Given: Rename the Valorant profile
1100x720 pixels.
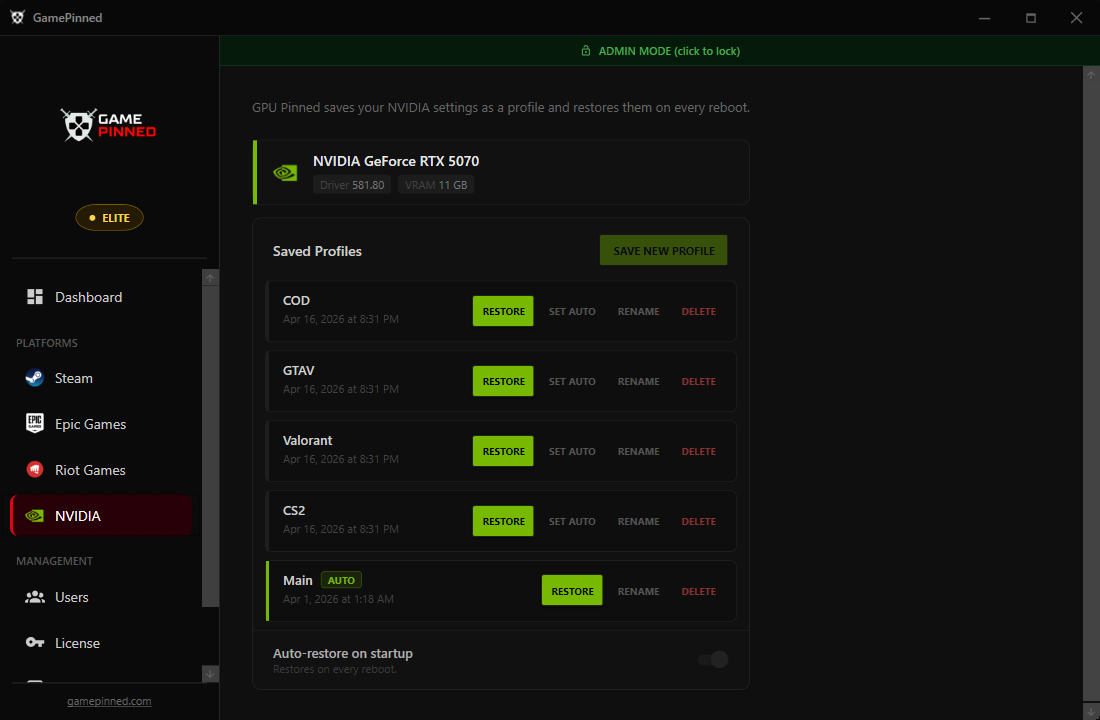Looking at the screenshot, I should tap(638, 451).
